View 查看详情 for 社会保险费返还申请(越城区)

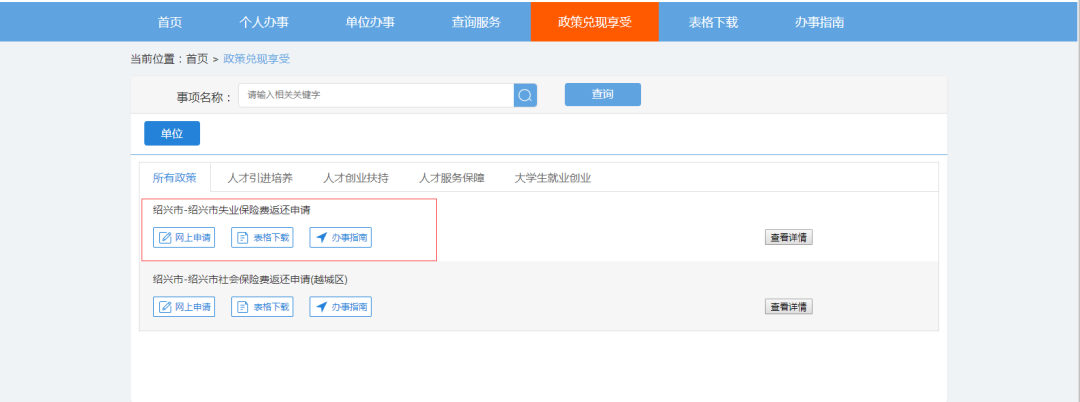point(789,306)
